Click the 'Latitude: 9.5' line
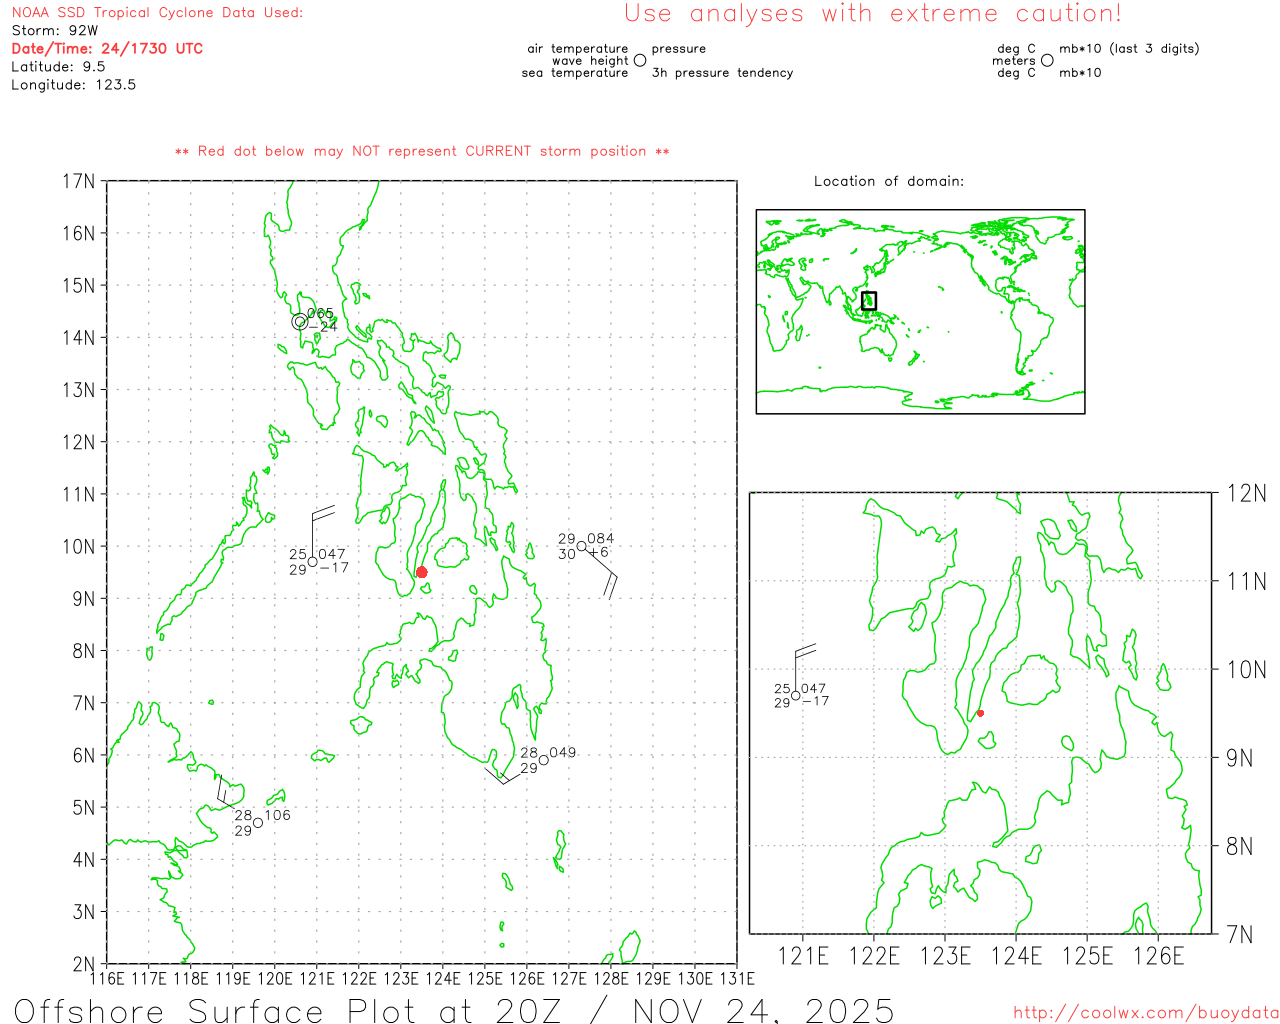 click(x=58, y=67)
